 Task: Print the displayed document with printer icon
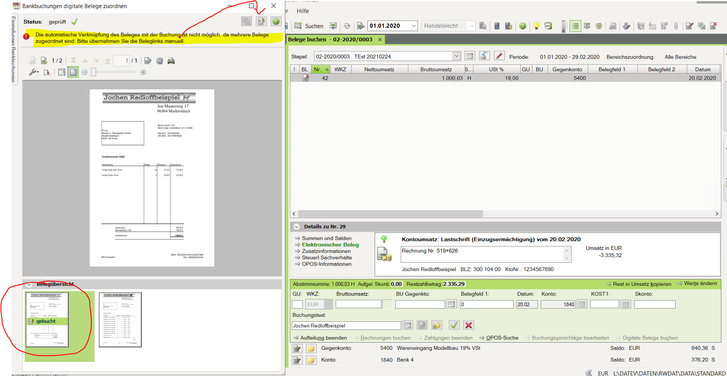pos(171,61)
